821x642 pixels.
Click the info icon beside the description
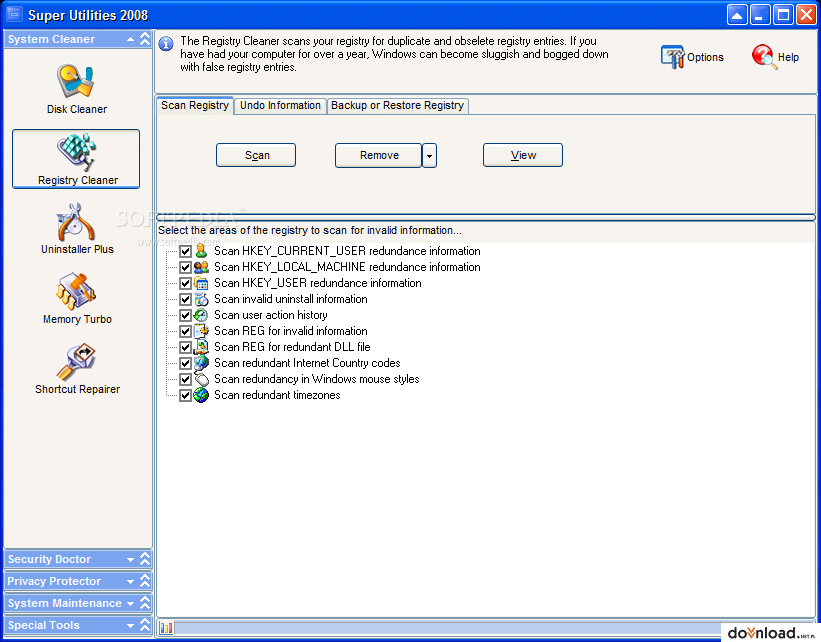[x=166, y=44]
